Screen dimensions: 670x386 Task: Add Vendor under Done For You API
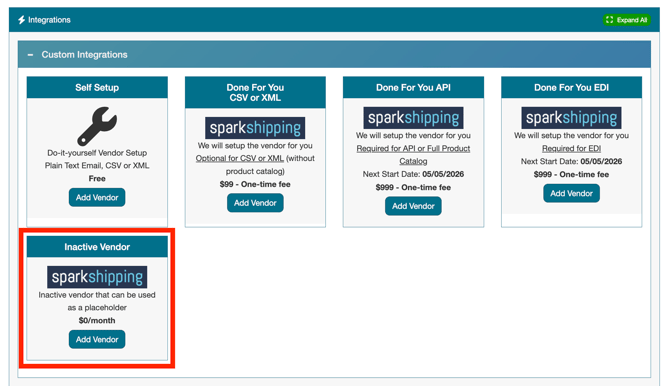(413, 206)
